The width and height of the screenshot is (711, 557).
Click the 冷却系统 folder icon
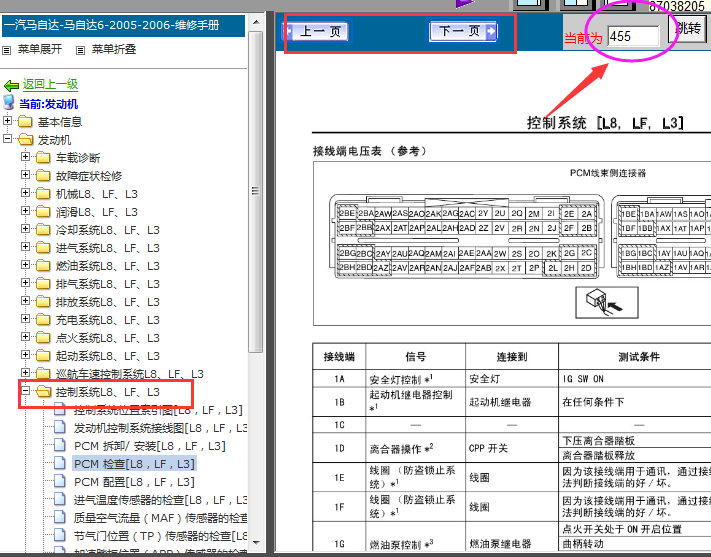tap(43, 230)
